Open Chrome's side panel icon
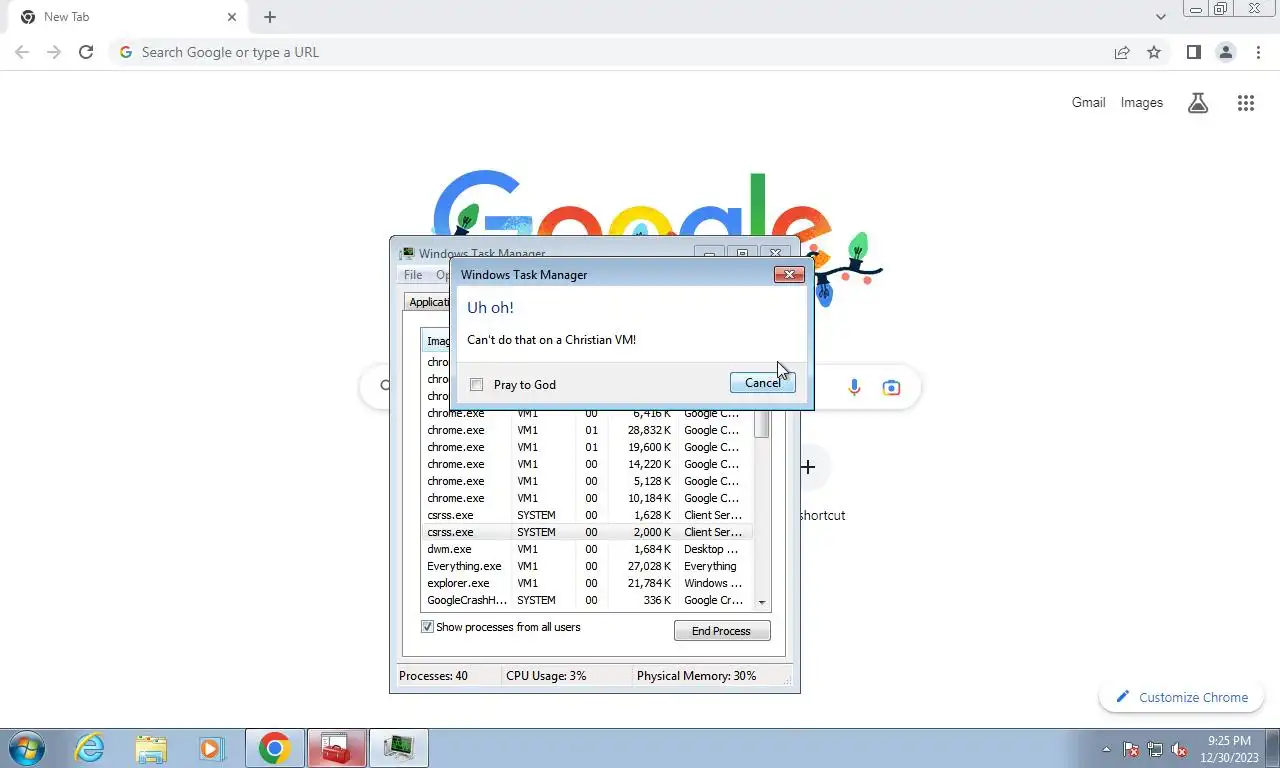 (1193, 52)
